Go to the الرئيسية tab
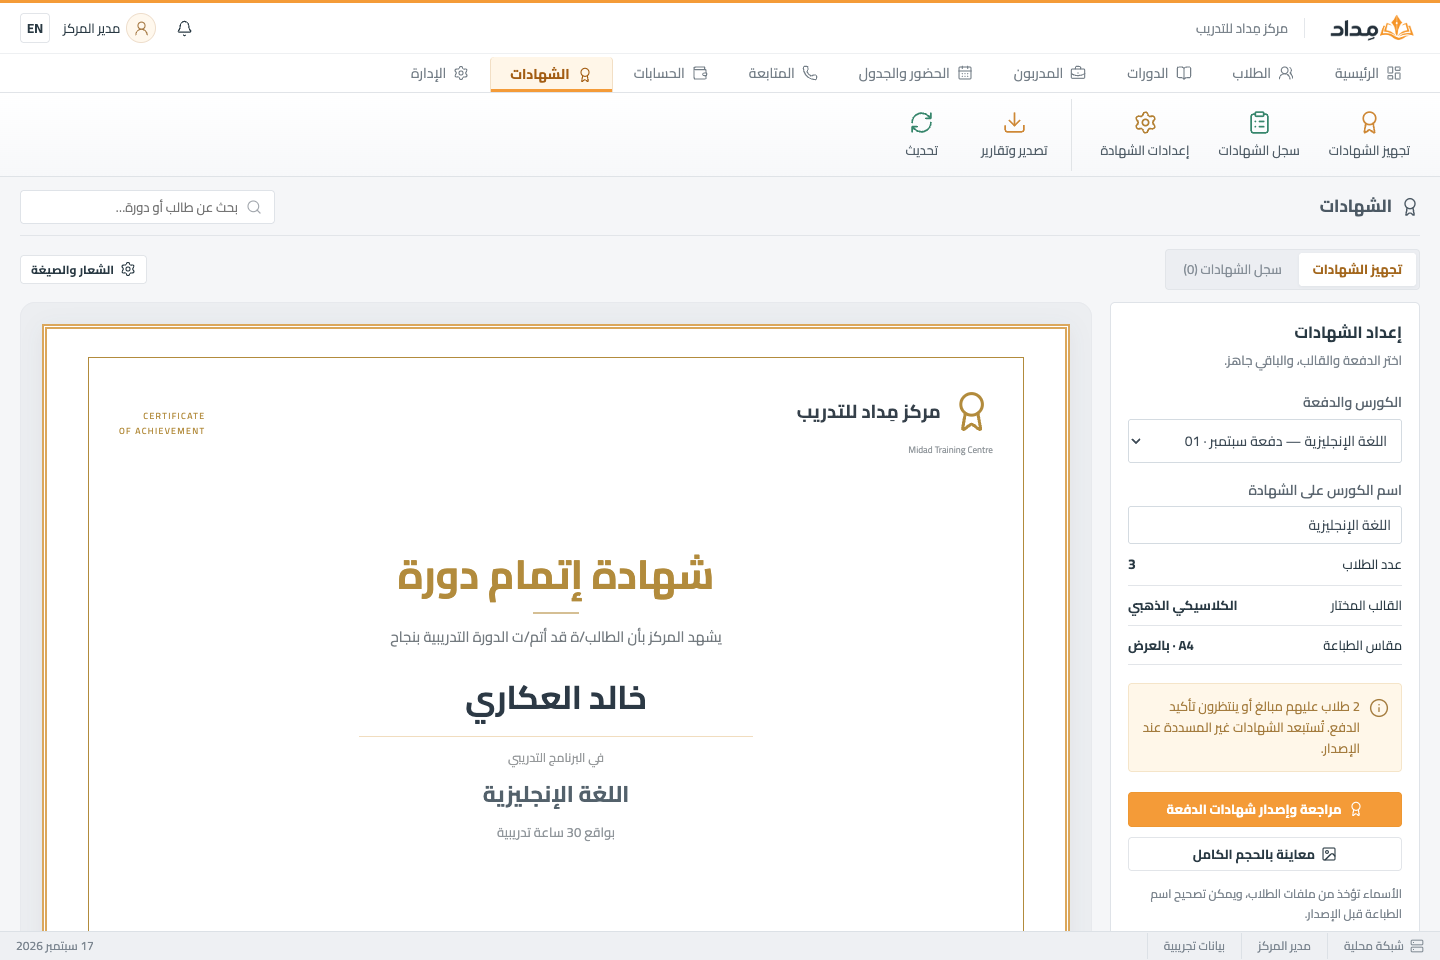Screen dimensions: 1440x960 [1368, 73]
